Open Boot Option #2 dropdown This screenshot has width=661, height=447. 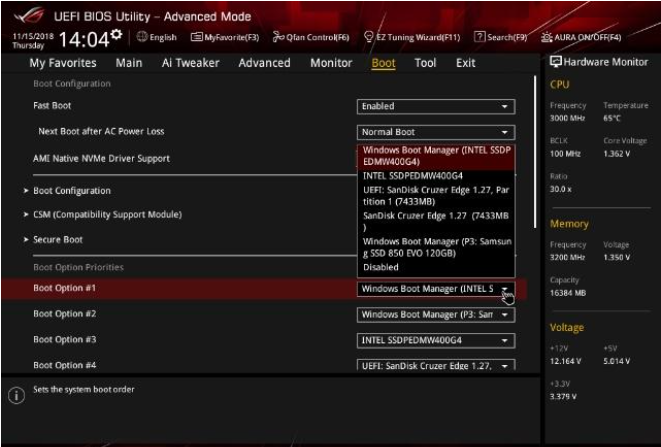[x=435, y=314]
